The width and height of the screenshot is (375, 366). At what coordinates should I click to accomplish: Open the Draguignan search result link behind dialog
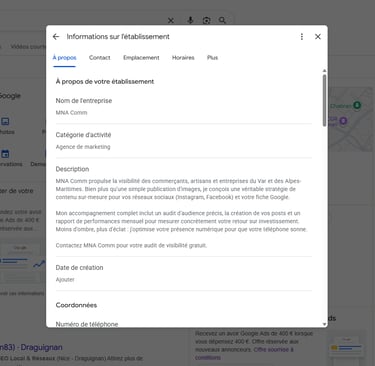31,347
